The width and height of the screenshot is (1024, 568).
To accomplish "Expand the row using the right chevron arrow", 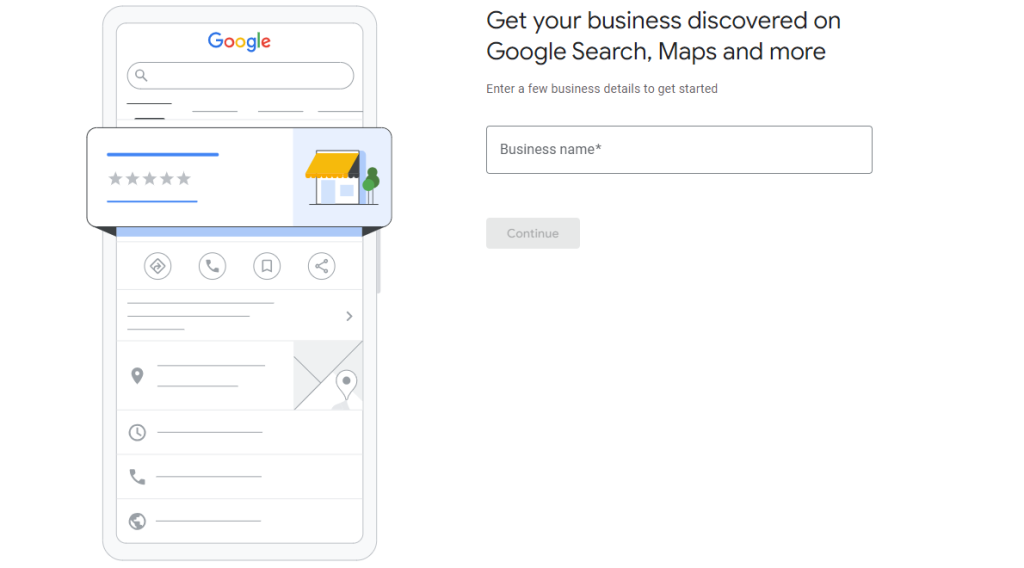I will coord(349,316).
